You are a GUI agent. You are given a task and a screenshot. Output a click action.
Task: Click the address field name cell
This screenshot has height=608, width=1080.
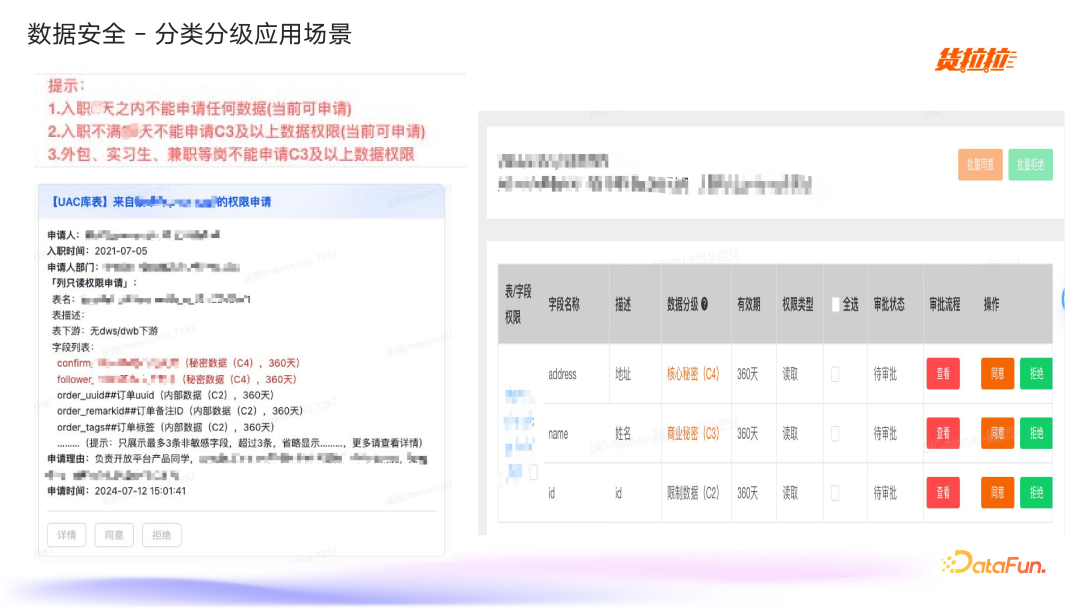click(x=562, y=374)
